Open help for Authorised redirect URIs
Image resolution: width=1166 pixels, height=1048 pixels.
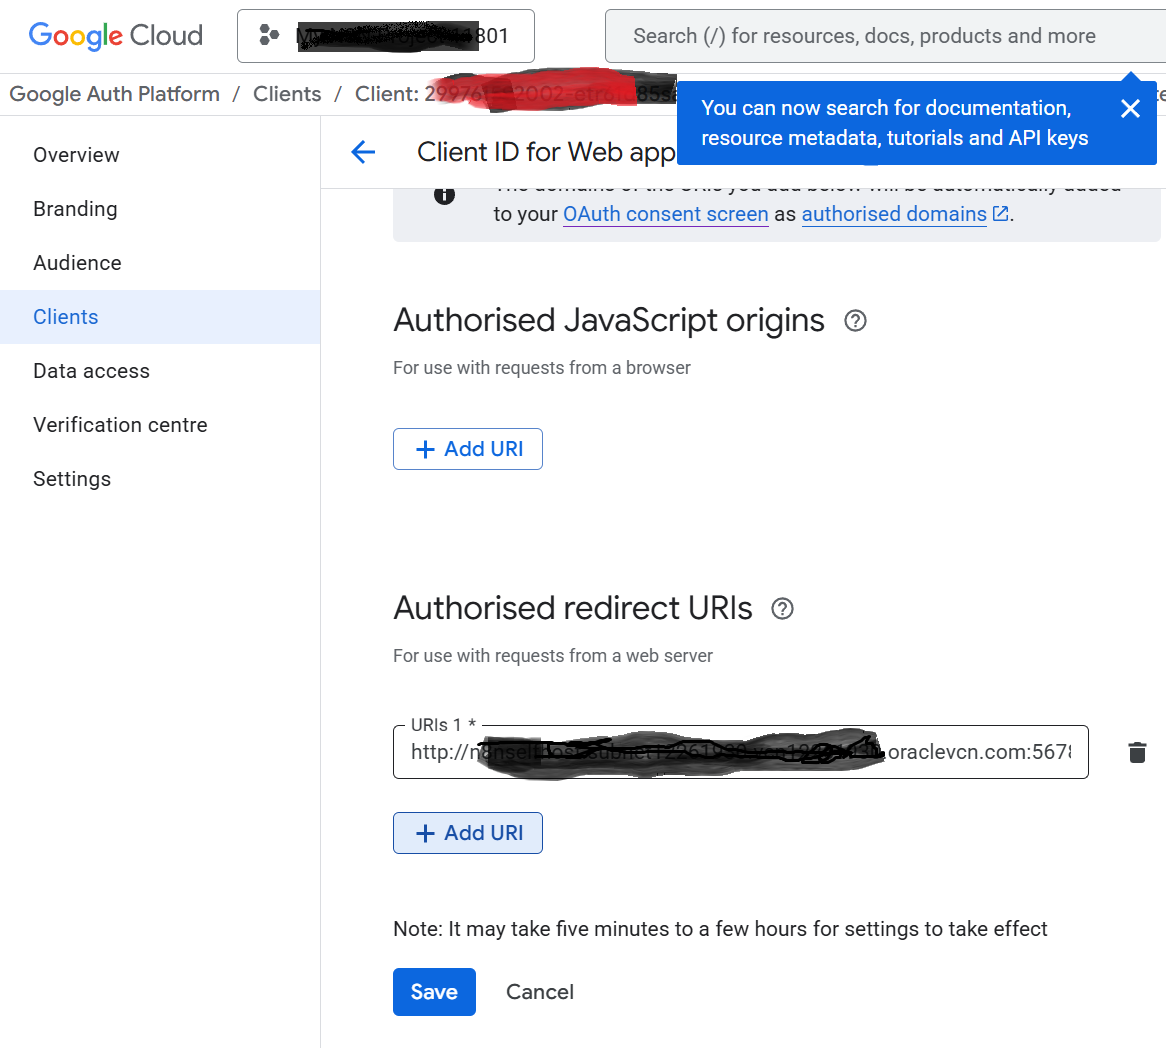click(x=783, y=609)
